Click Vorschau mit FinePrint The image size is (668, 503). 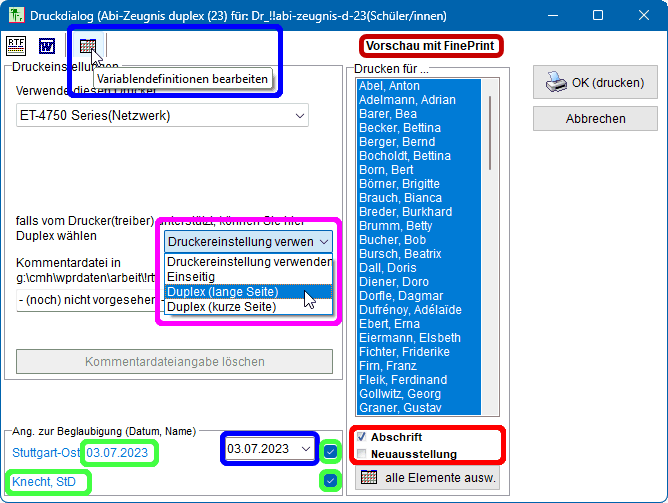[x=430, y=47]
